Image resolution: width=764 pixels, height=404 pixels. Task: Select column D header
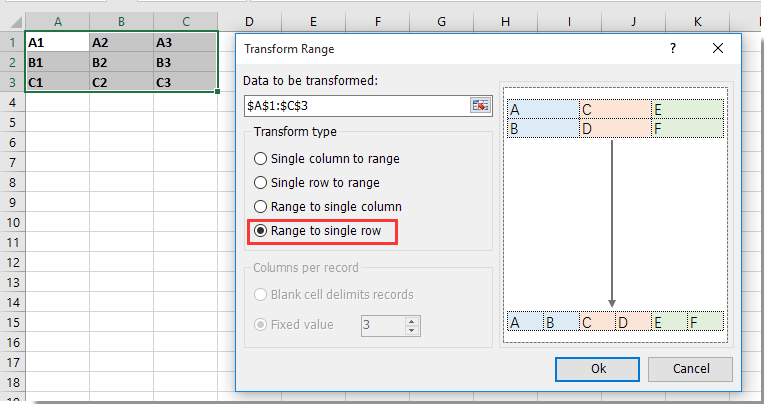248,21
